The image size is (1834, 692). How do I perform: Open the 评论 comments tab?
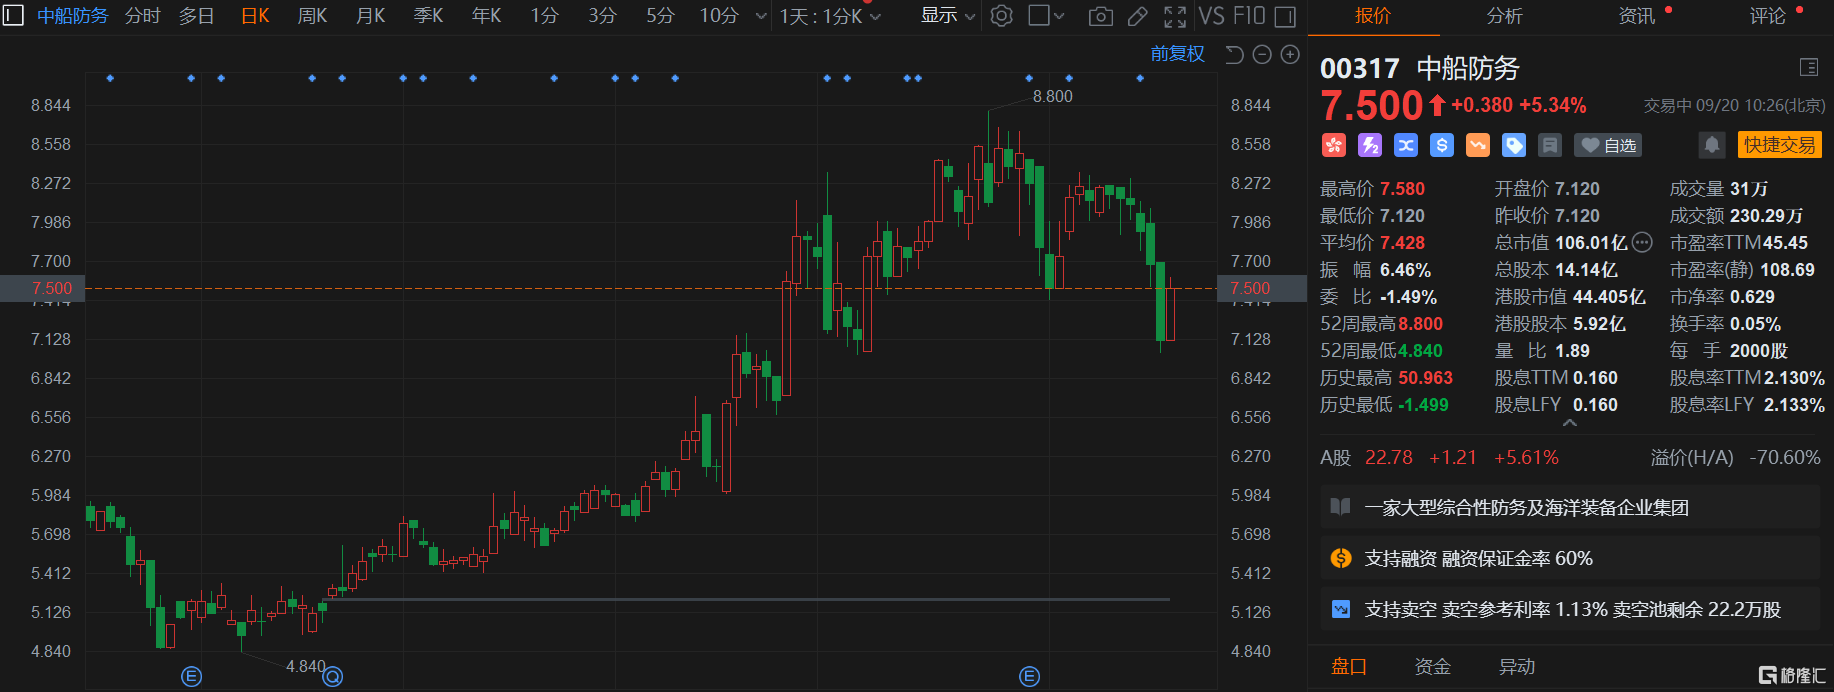point(1768,16)
